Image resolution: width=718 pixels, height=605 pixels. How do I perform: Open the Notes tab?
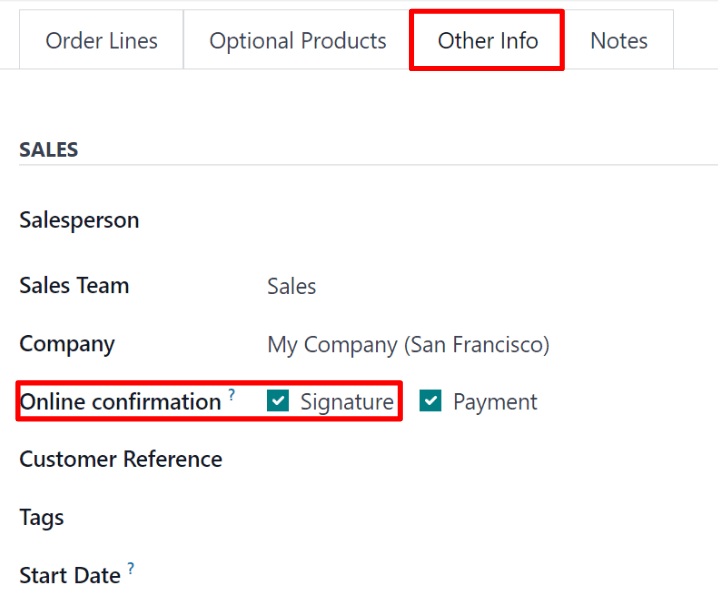[618, 41]
